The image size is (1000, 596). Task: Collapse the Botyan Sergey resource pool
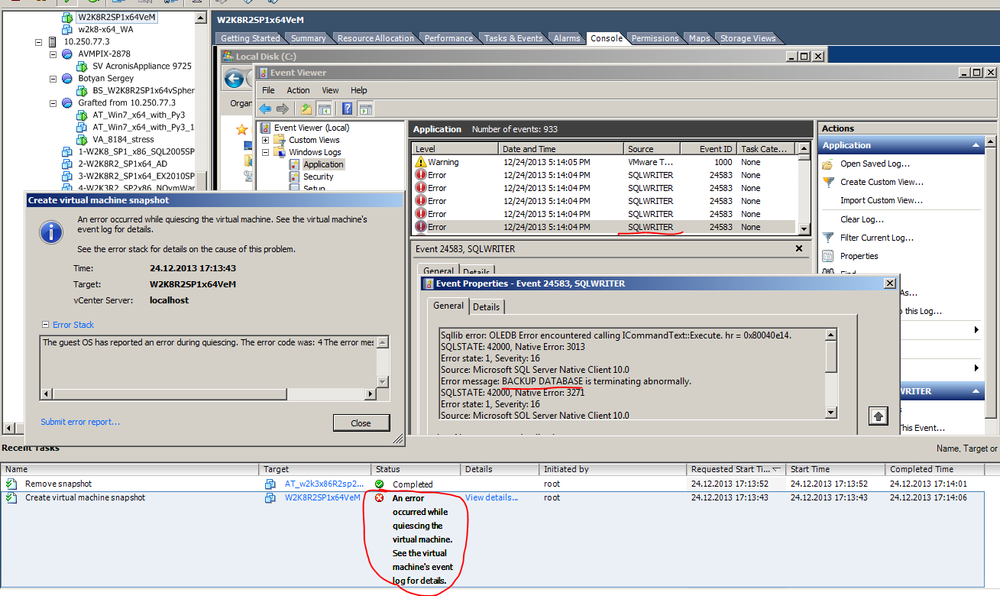coord(53,78)
